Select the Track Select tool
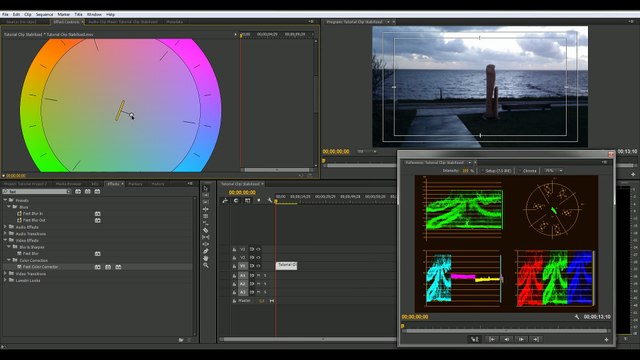640x360 pixels. coord(206,196)
